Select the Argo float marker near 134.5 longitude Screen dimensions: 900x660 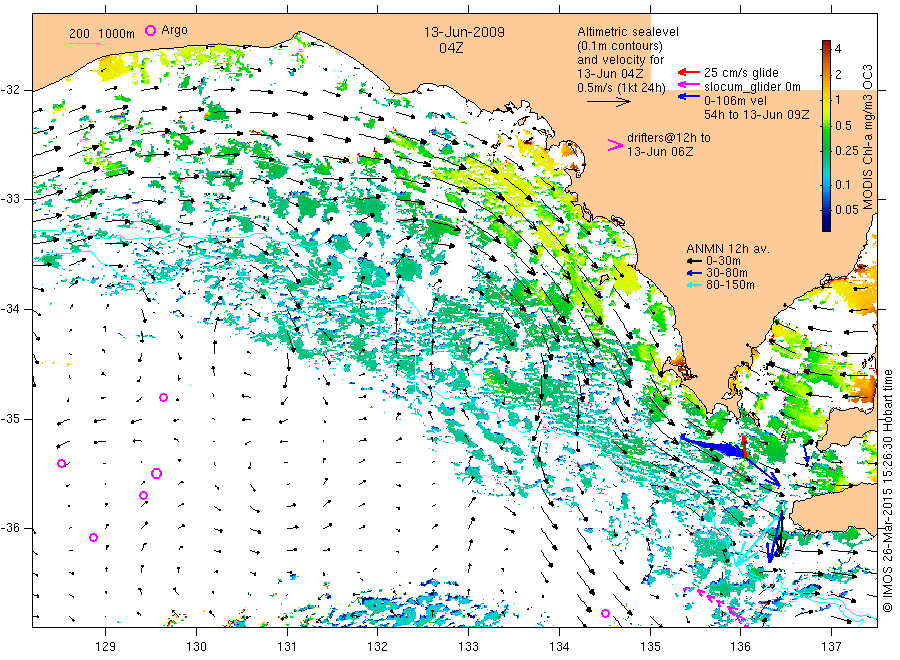[605, 614]
